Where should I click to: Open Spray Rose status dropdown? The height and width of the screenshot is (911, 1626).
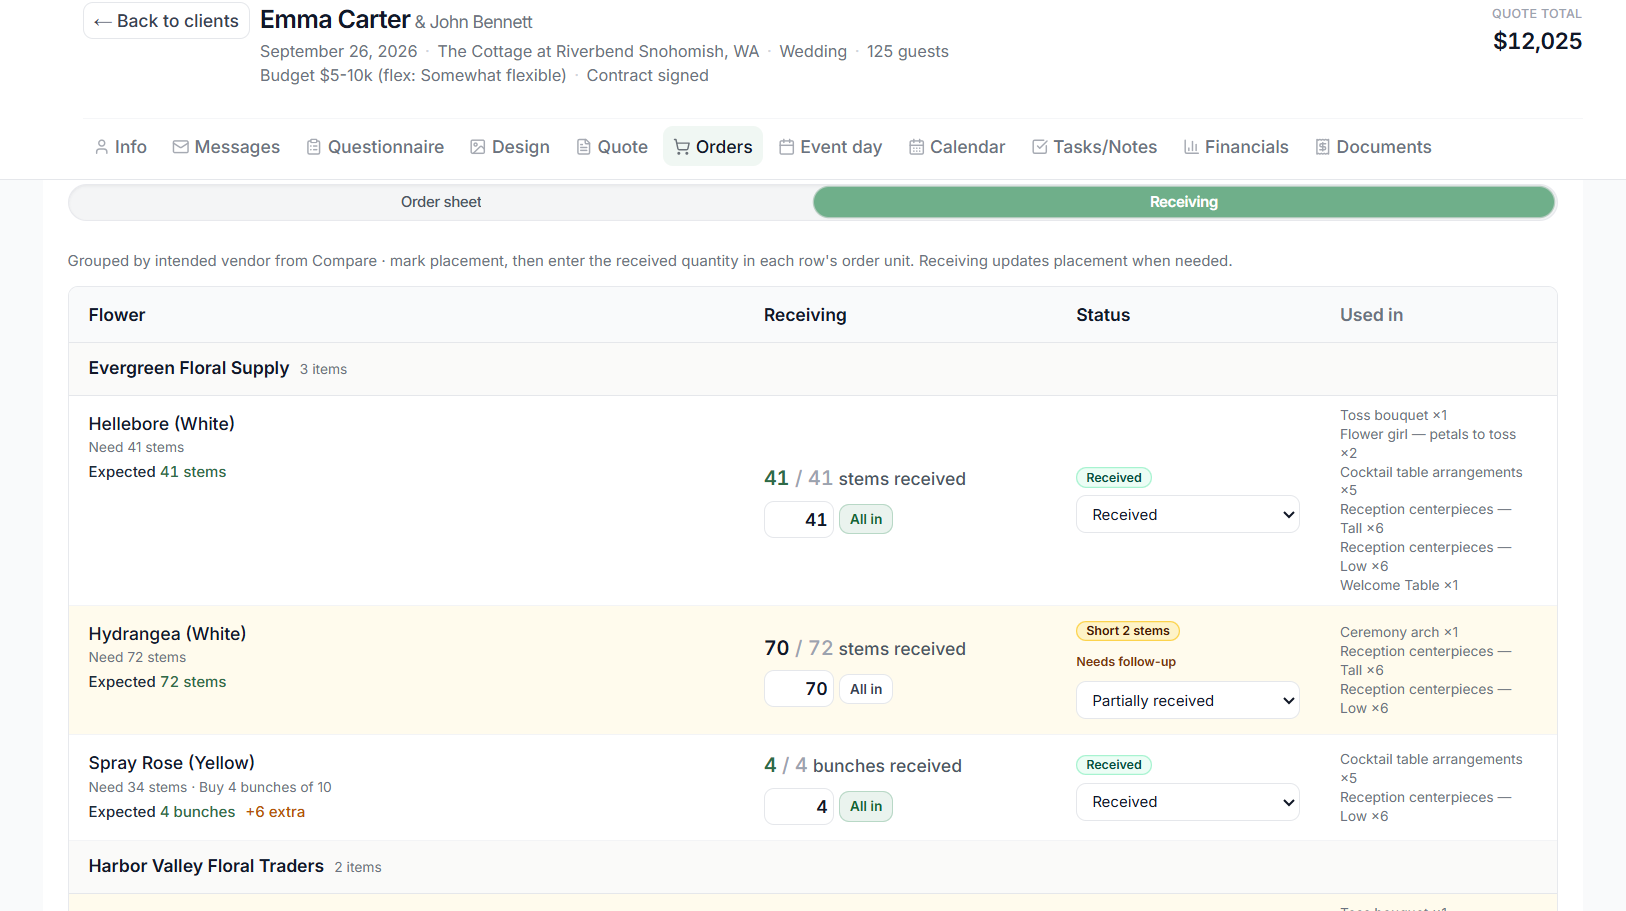(x=1188, y=802)
